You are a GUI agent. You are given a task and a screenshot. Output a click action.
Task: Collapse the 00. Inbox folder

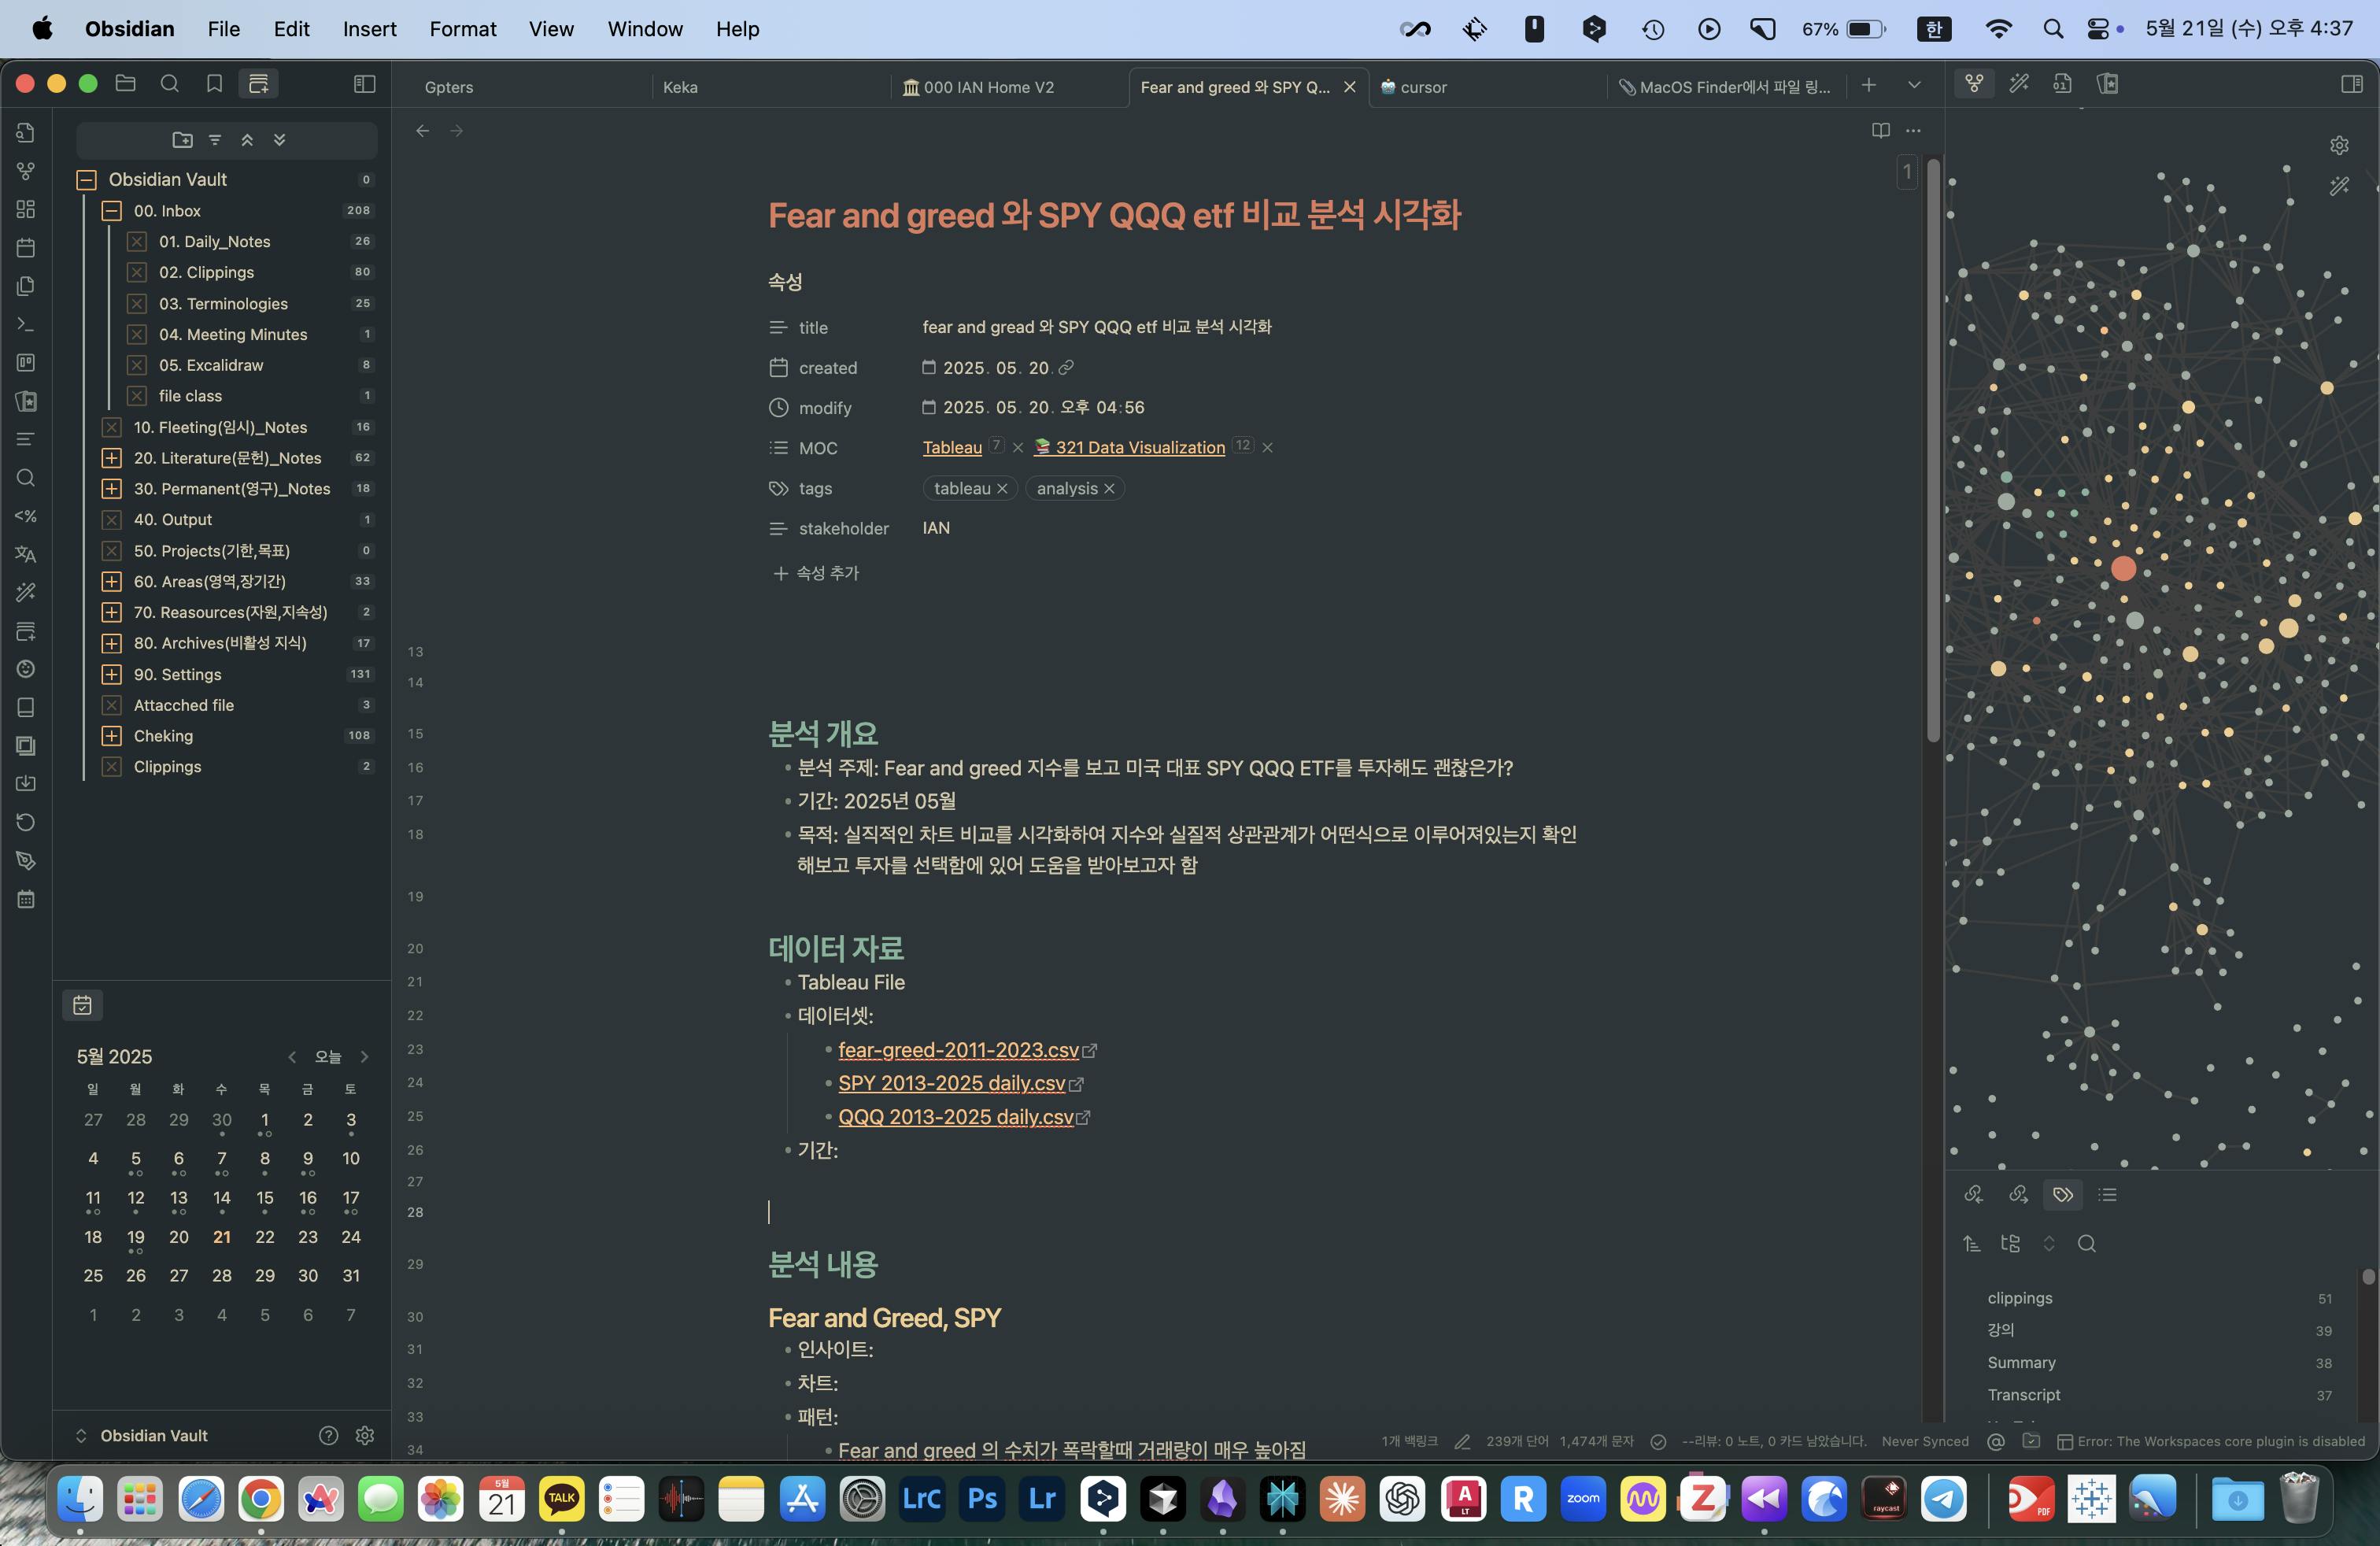click(x=112, y=211)
